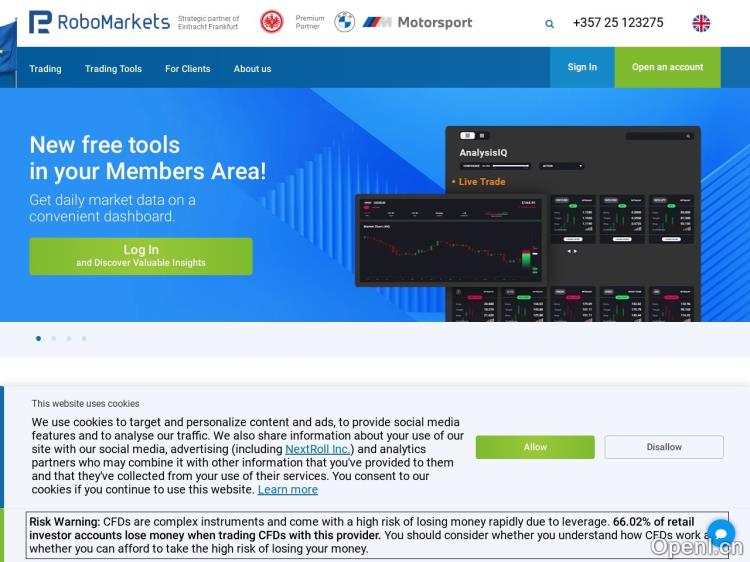Viewport: 750px width, 562px height.
Task: Open the NextRoll Inc. link
Action: click(318, 449)
